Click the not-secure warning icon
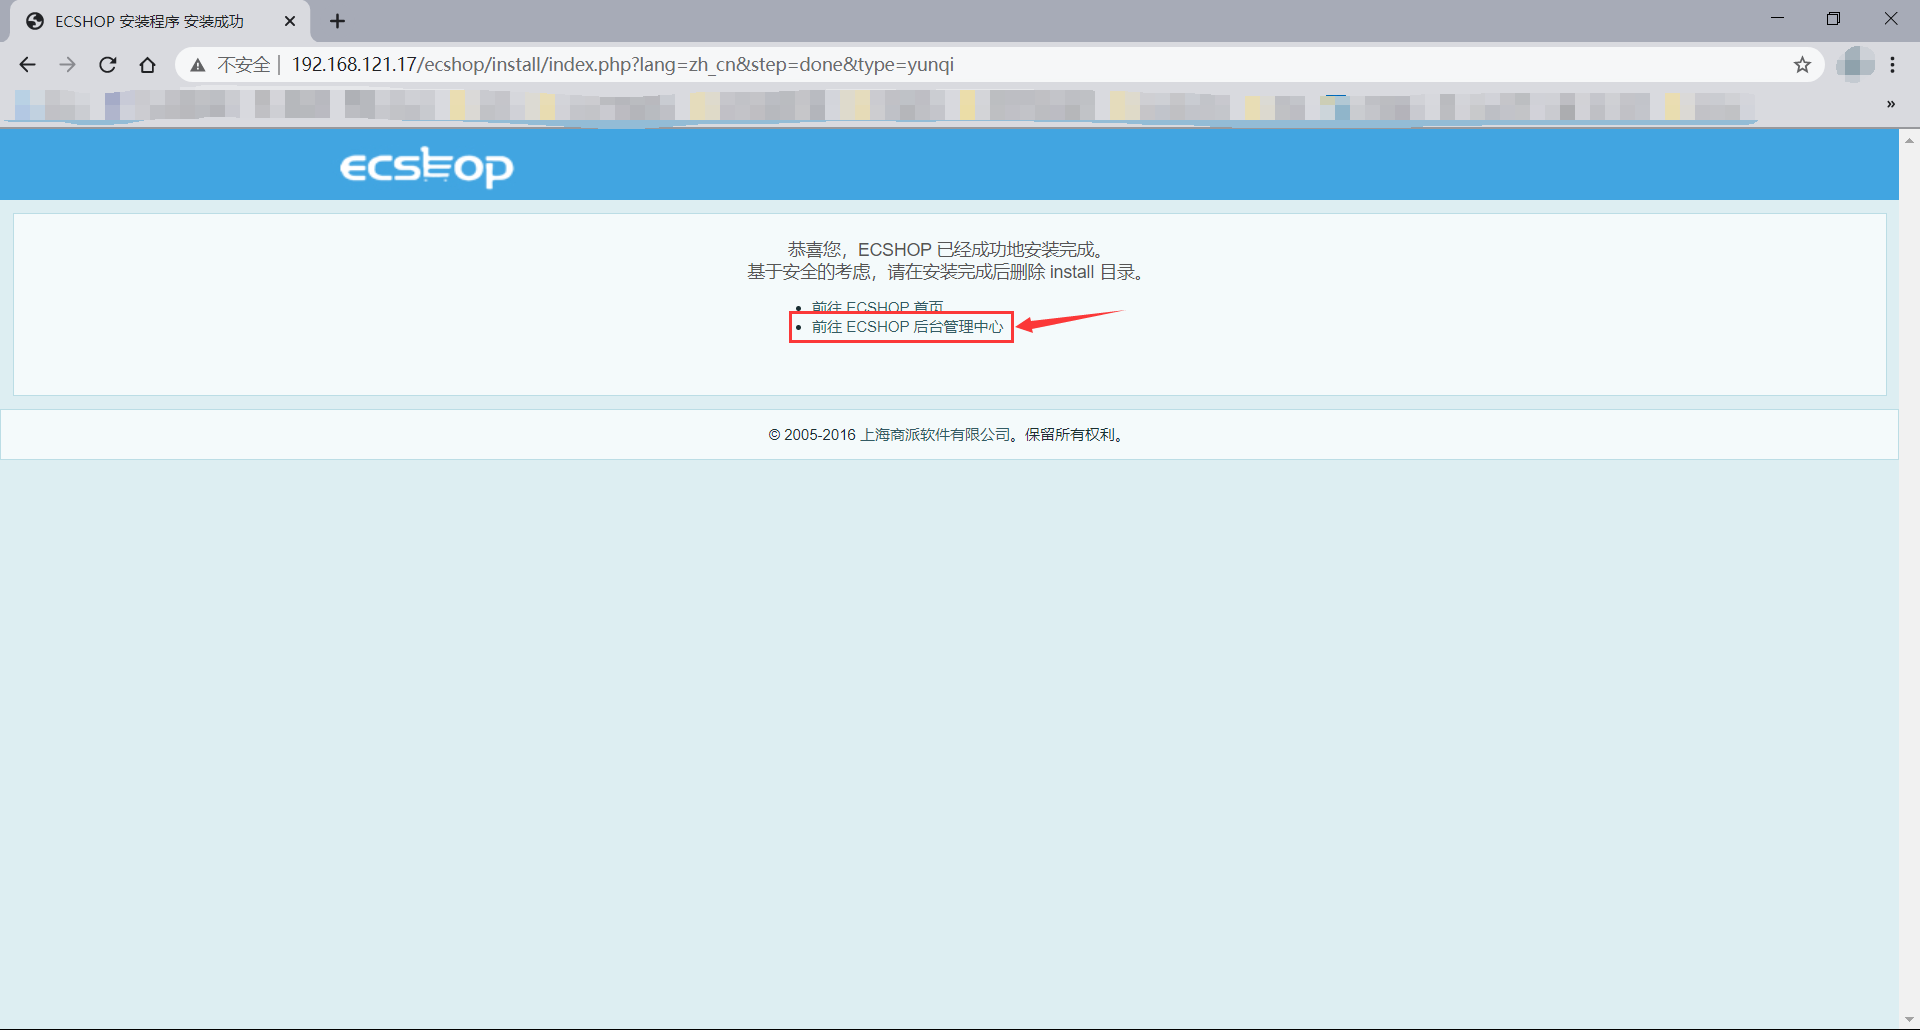 click(x=198, y=65)
